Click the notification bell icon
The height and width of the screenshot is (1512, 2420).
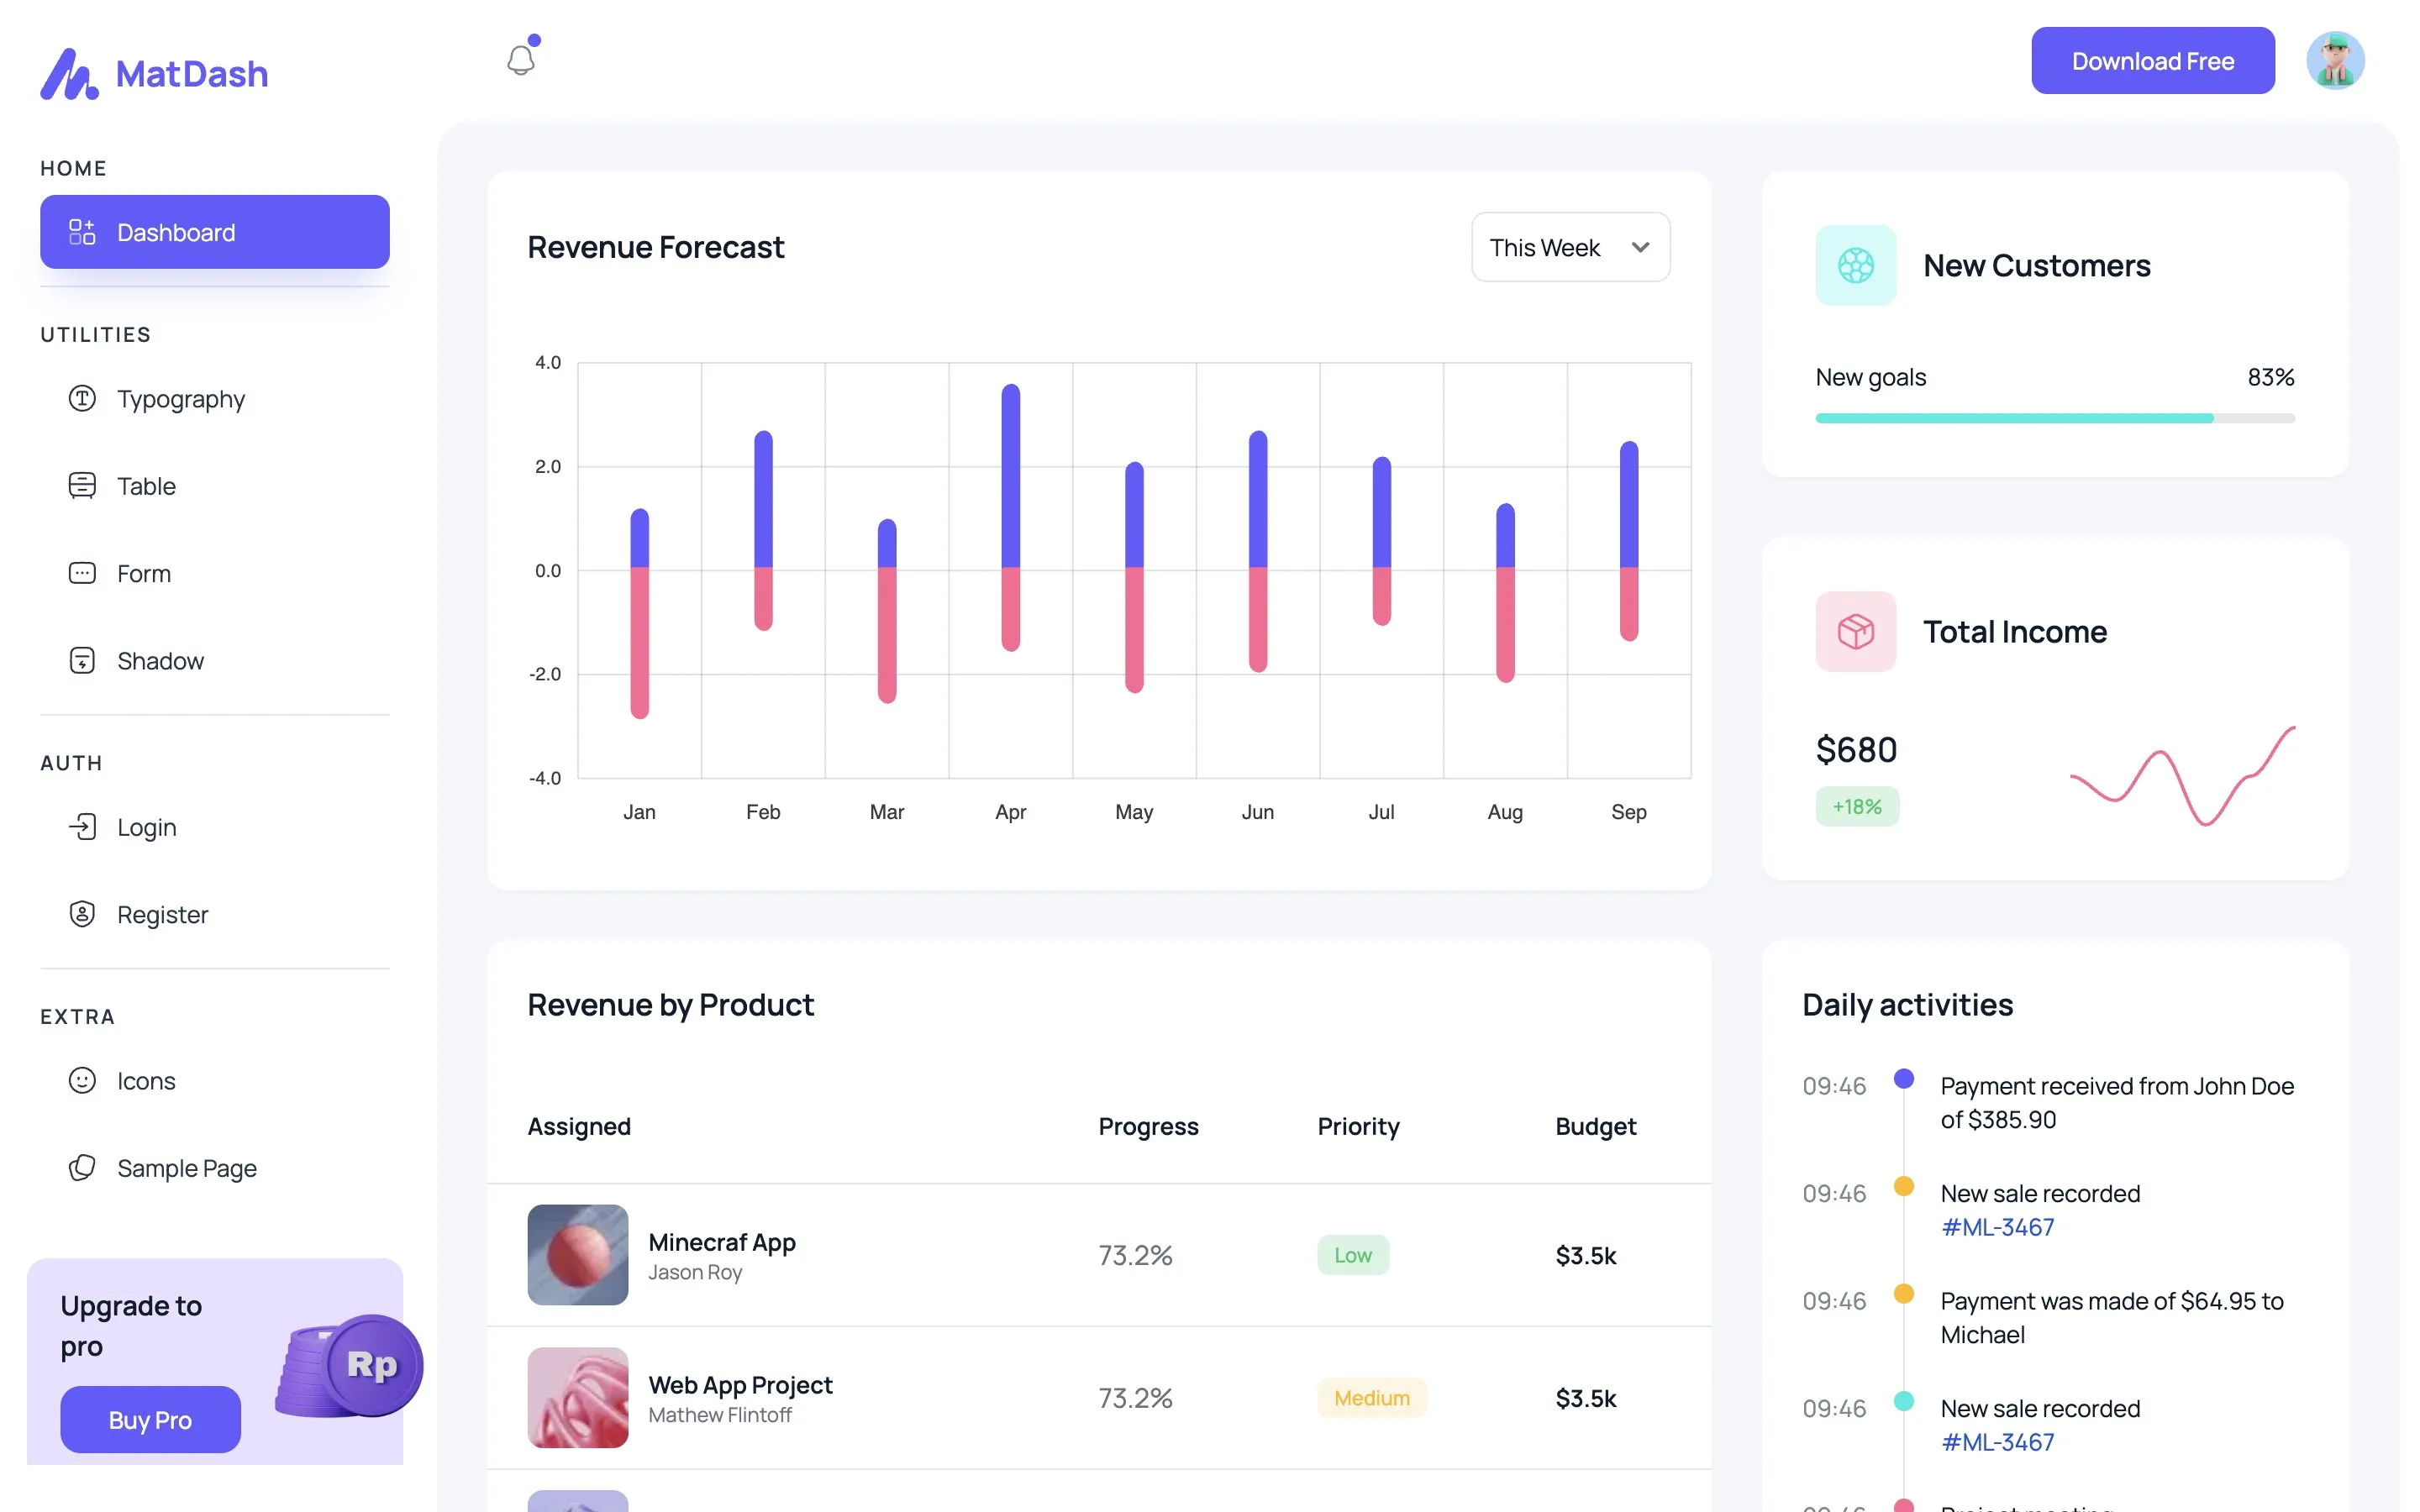pyautogui.click(x=521, y=59)
